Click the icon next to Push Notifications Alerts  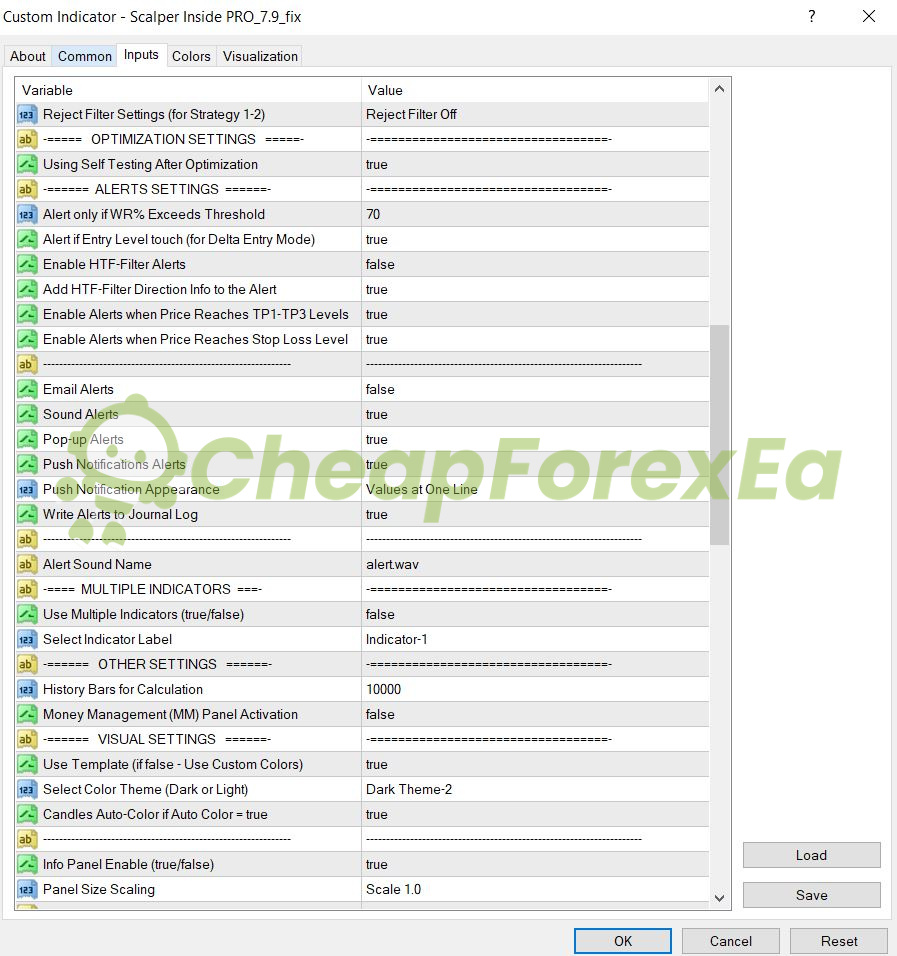click(26, 465)
